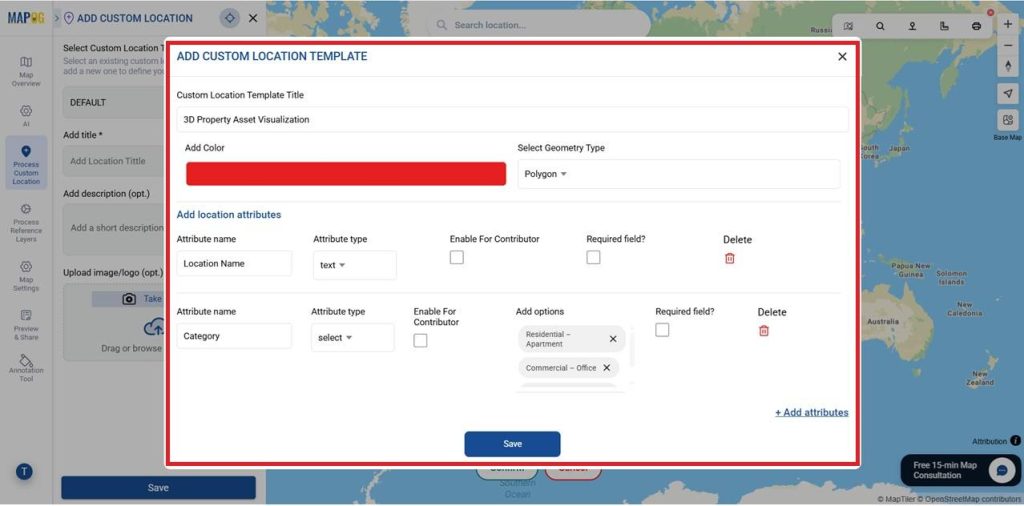The width and height of the screenshot is (1024, 506).
Task: Zoom in the map with plus button
Action: (x=1008, y=24)
